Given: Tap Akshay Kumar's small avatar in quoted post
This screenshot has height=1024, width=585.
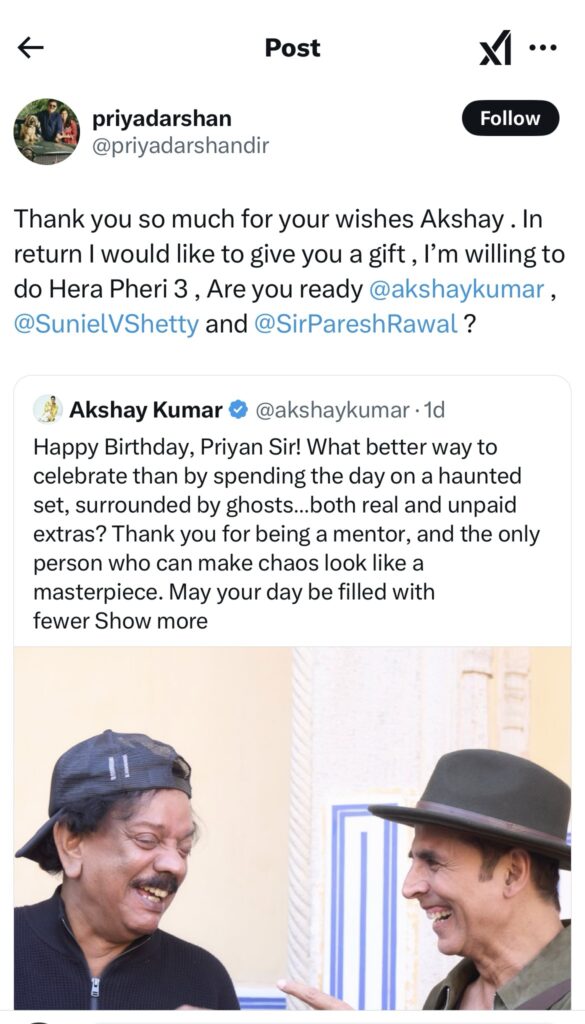Looking at the screenshot, I should point(48,409).
